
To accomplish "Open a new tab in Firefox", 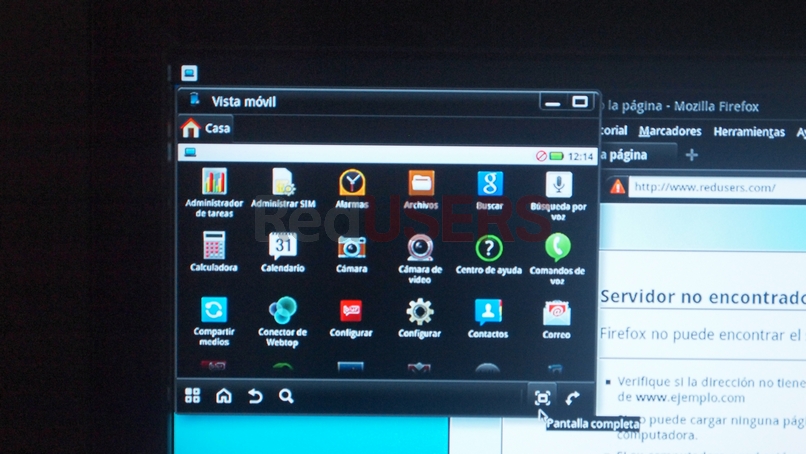I will click(691, 154).
